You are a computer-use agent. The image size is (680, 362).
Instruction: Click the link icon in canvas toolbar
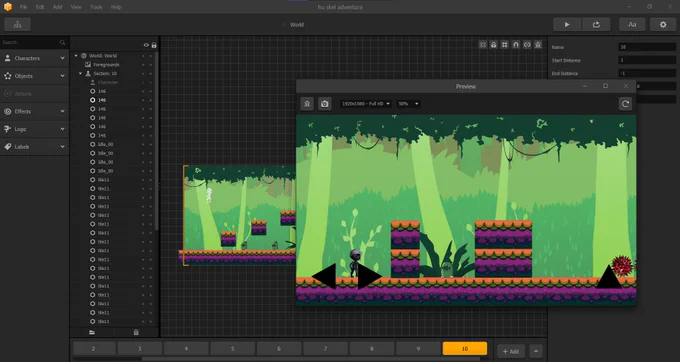(527, 45)
